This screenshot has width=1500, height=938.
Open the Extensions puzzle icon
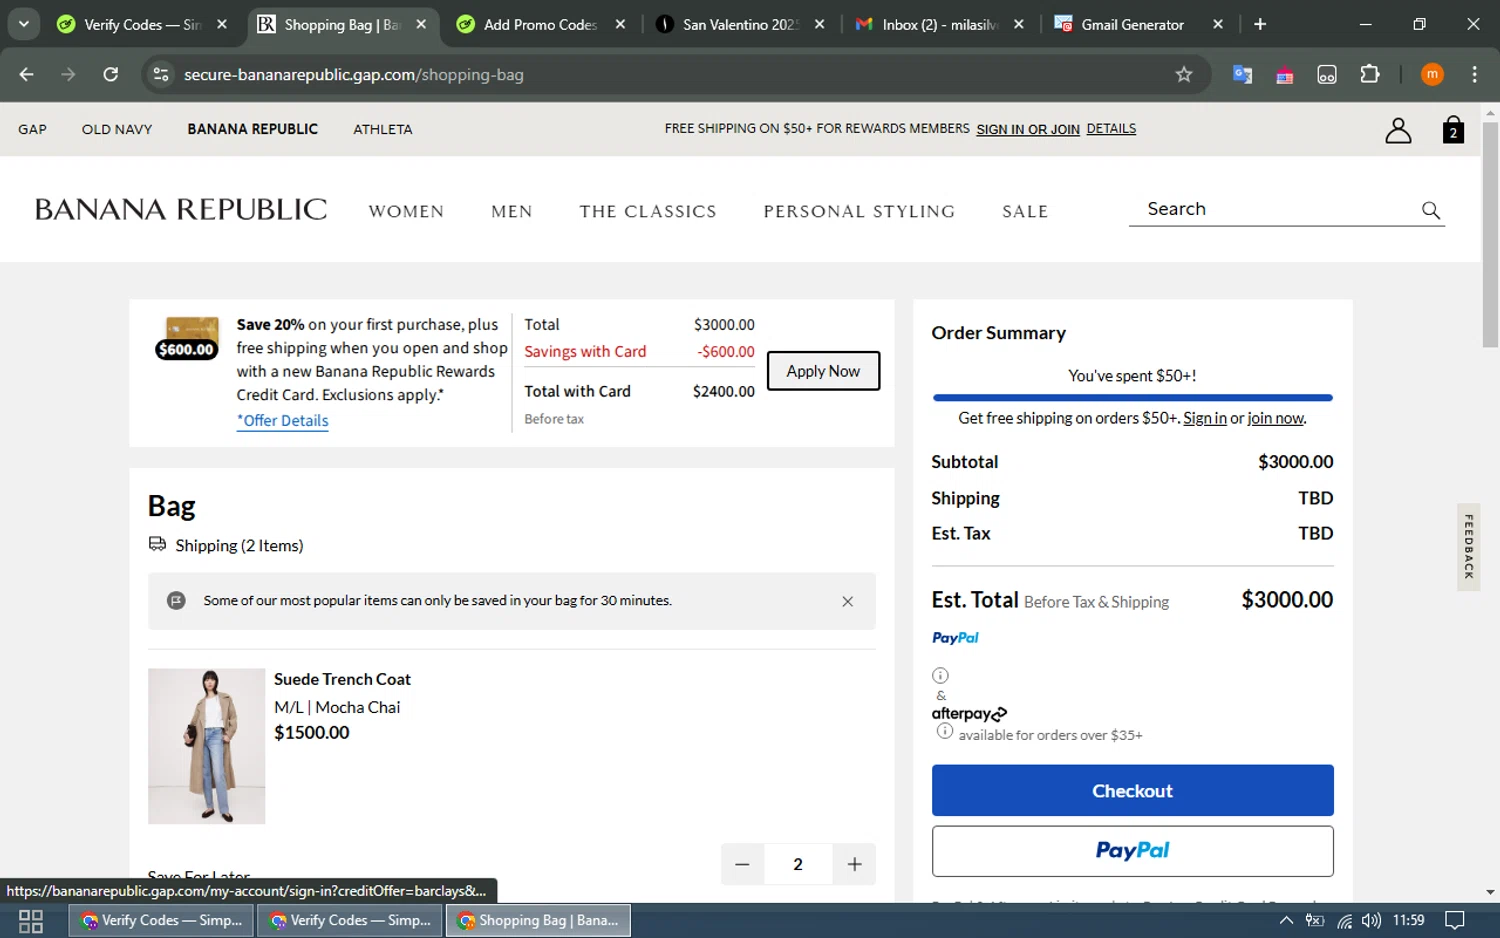coord(1370,74)
